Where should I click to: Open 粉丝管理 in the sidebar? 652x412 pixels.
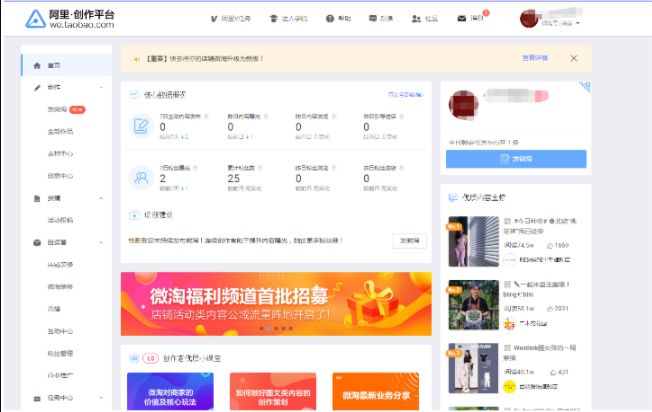click(x=60, y=353)
